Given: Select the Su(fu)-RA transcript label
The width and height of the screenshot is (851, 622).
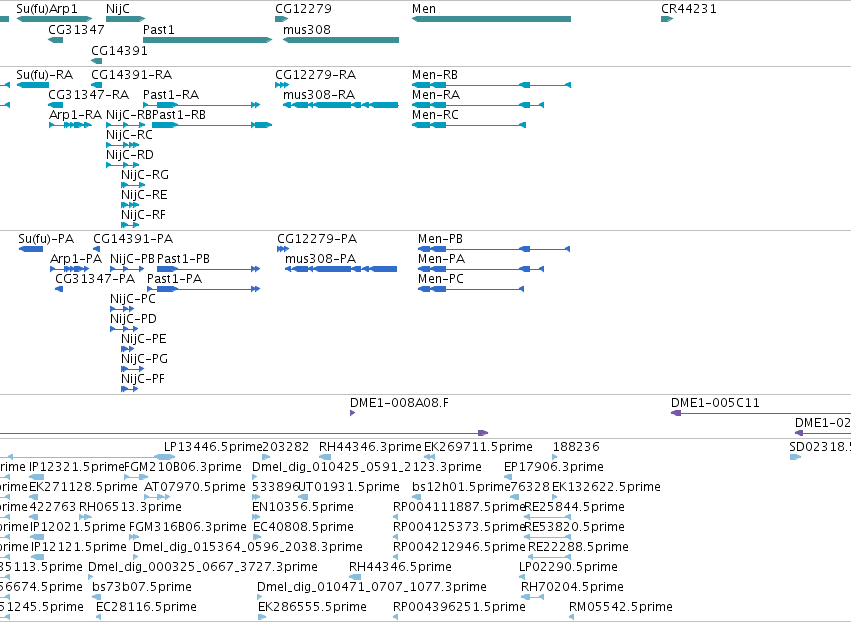Looking at the screenshot, I should tap(45, 74).
